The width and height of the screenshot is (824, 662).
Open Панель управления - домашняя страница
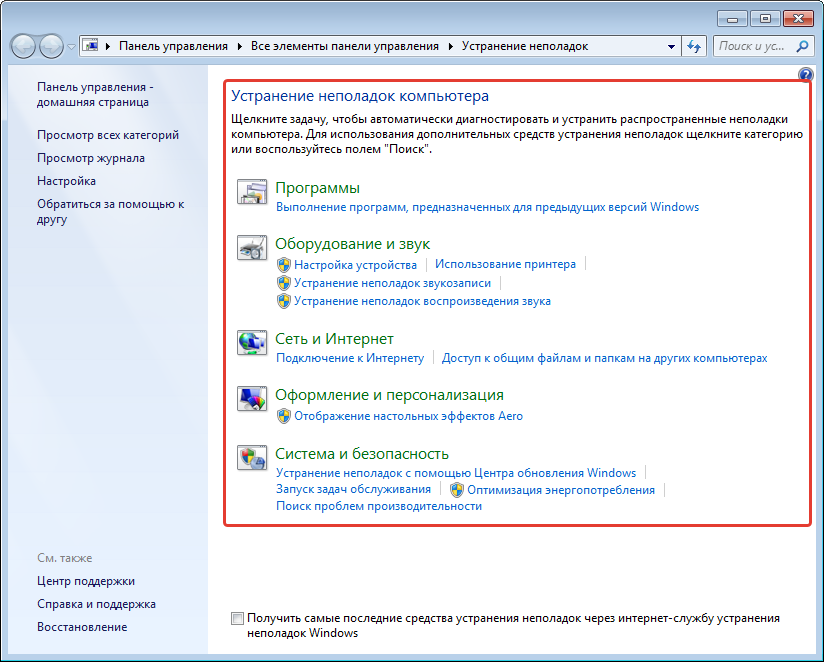coord(95,95)
